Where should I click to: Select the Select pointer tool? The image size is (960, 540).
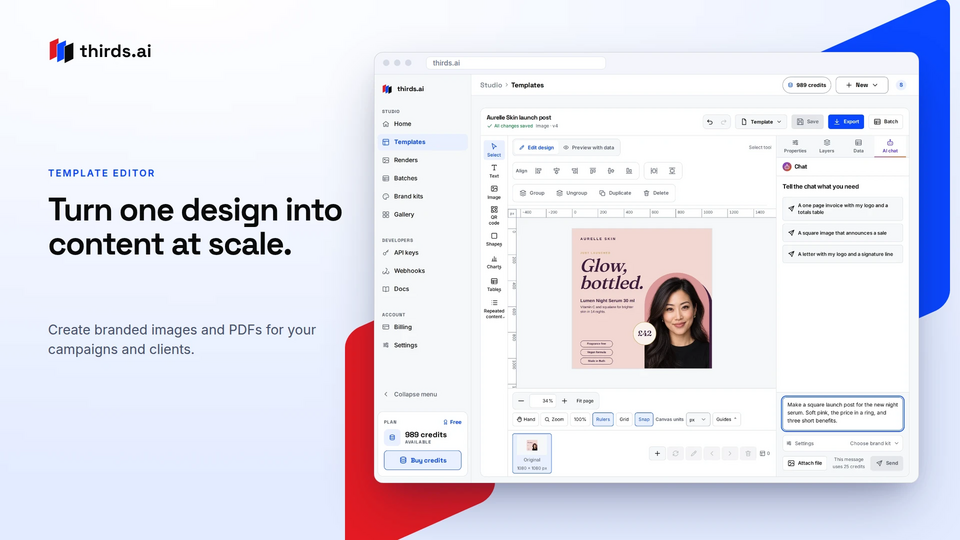pos(494,149)
